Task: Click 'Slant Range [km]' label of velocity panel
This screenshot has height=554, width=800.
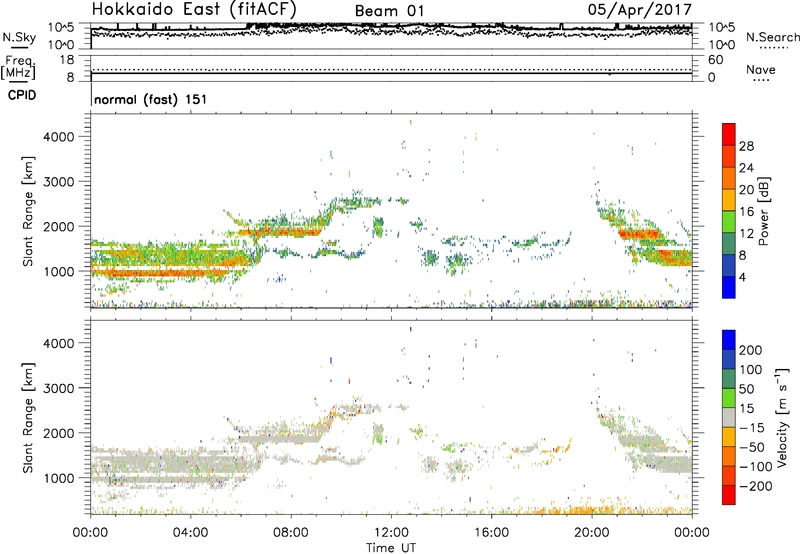Action: 28,418
